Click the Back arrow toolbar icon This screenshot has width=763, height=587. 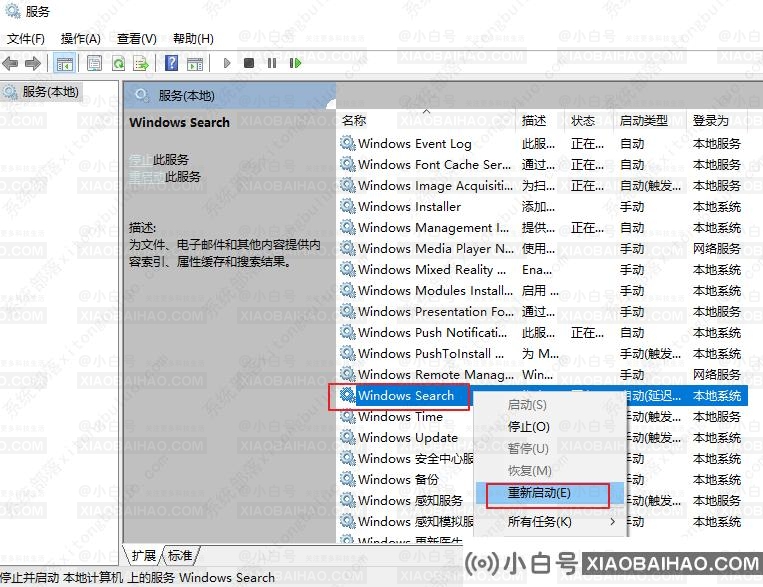point(11,63)
